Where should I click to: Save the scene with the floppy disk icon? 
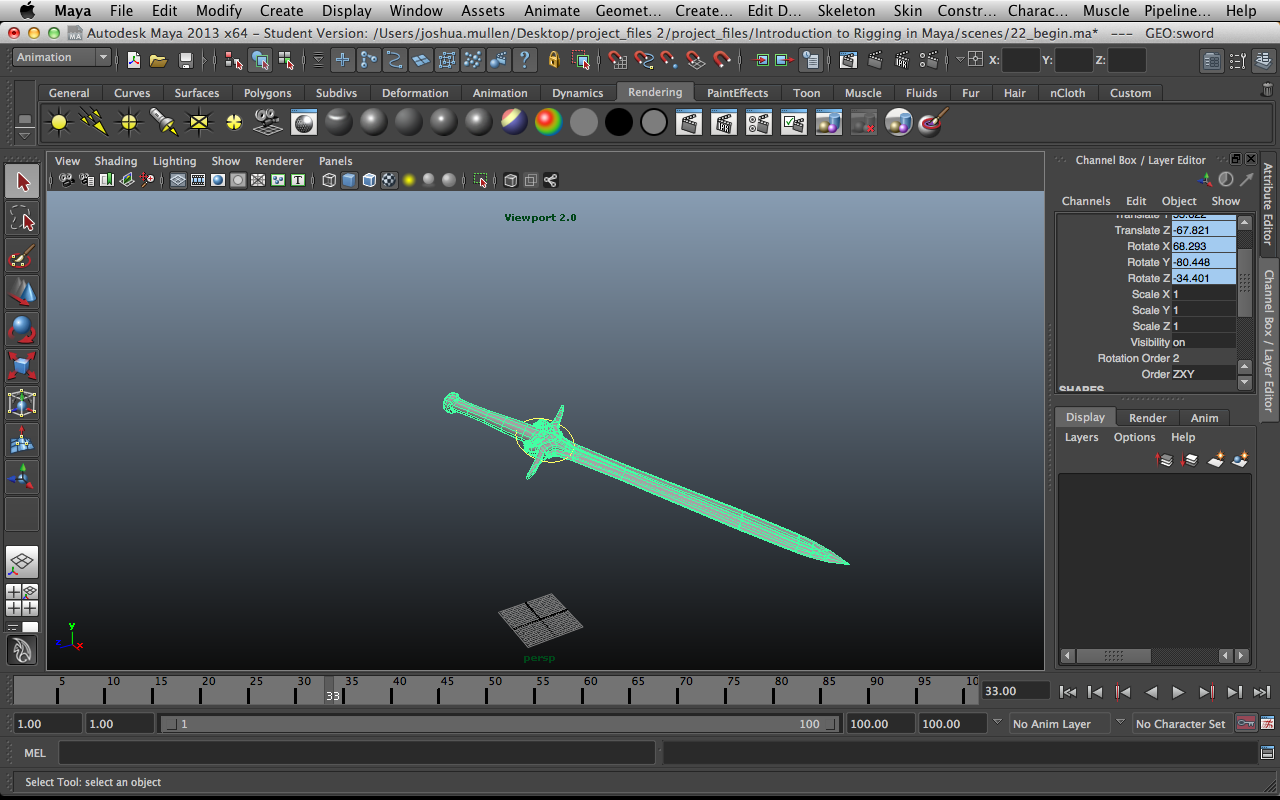click(185, 60)
